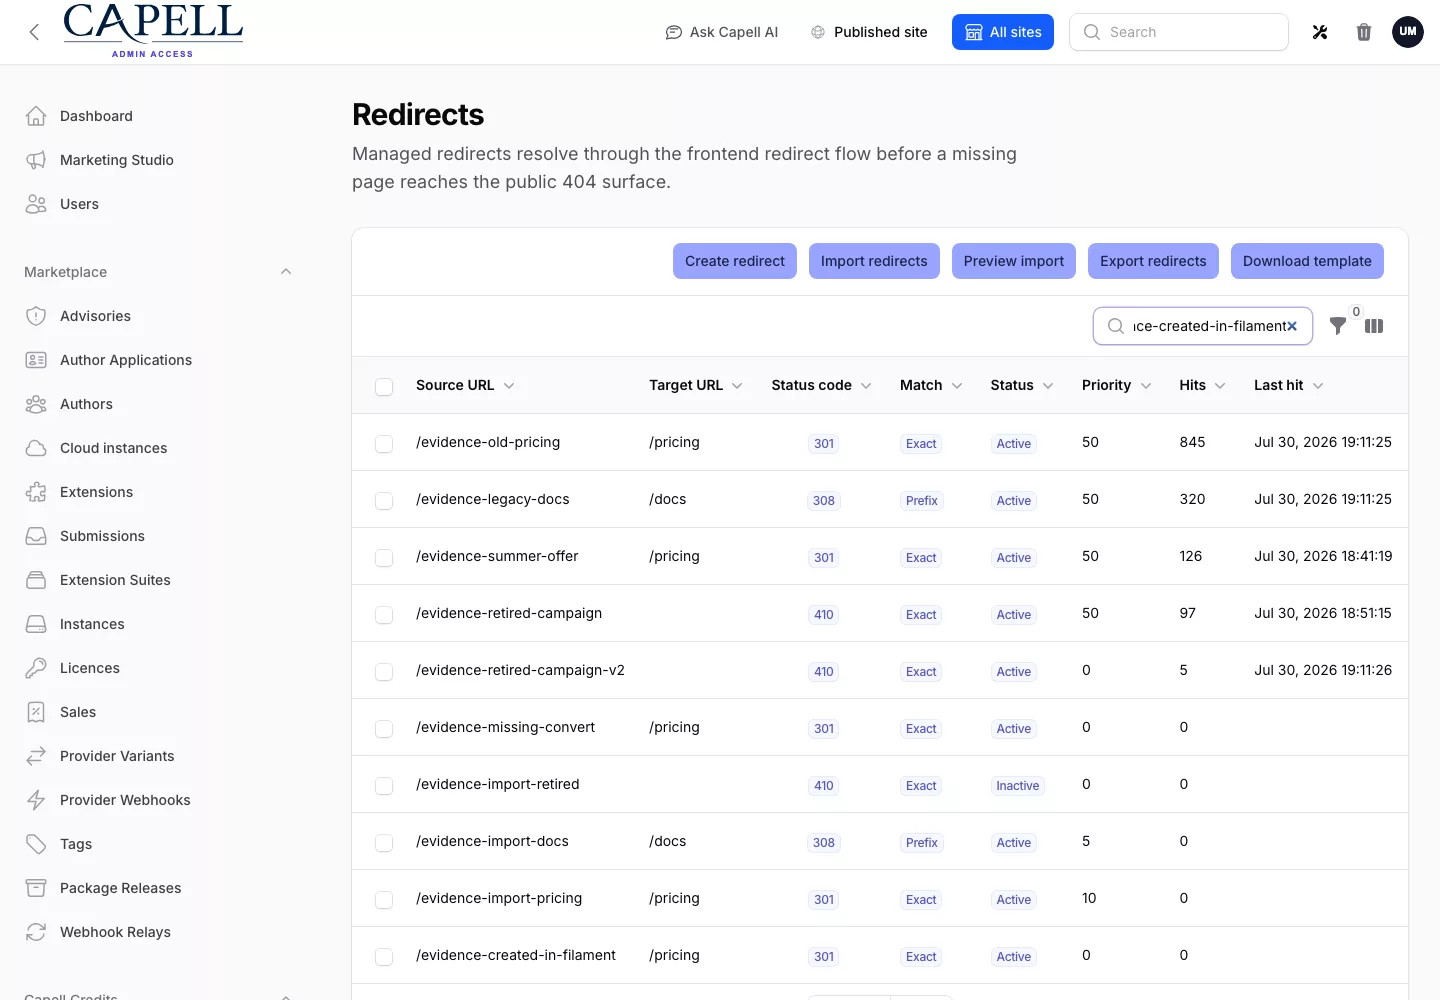Click the Package Releases archive box icon
Image resolution: width=1440 pixels, height=1000 pixels.
point(36,888)
